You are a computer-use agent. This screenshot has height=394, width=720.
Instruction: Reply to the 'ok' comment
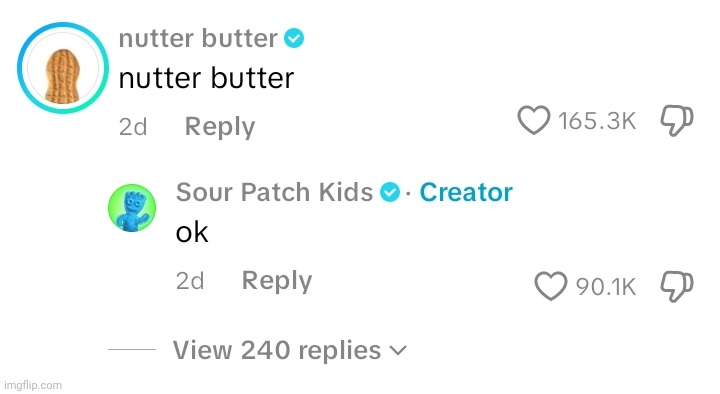click(x=277, y=281)
